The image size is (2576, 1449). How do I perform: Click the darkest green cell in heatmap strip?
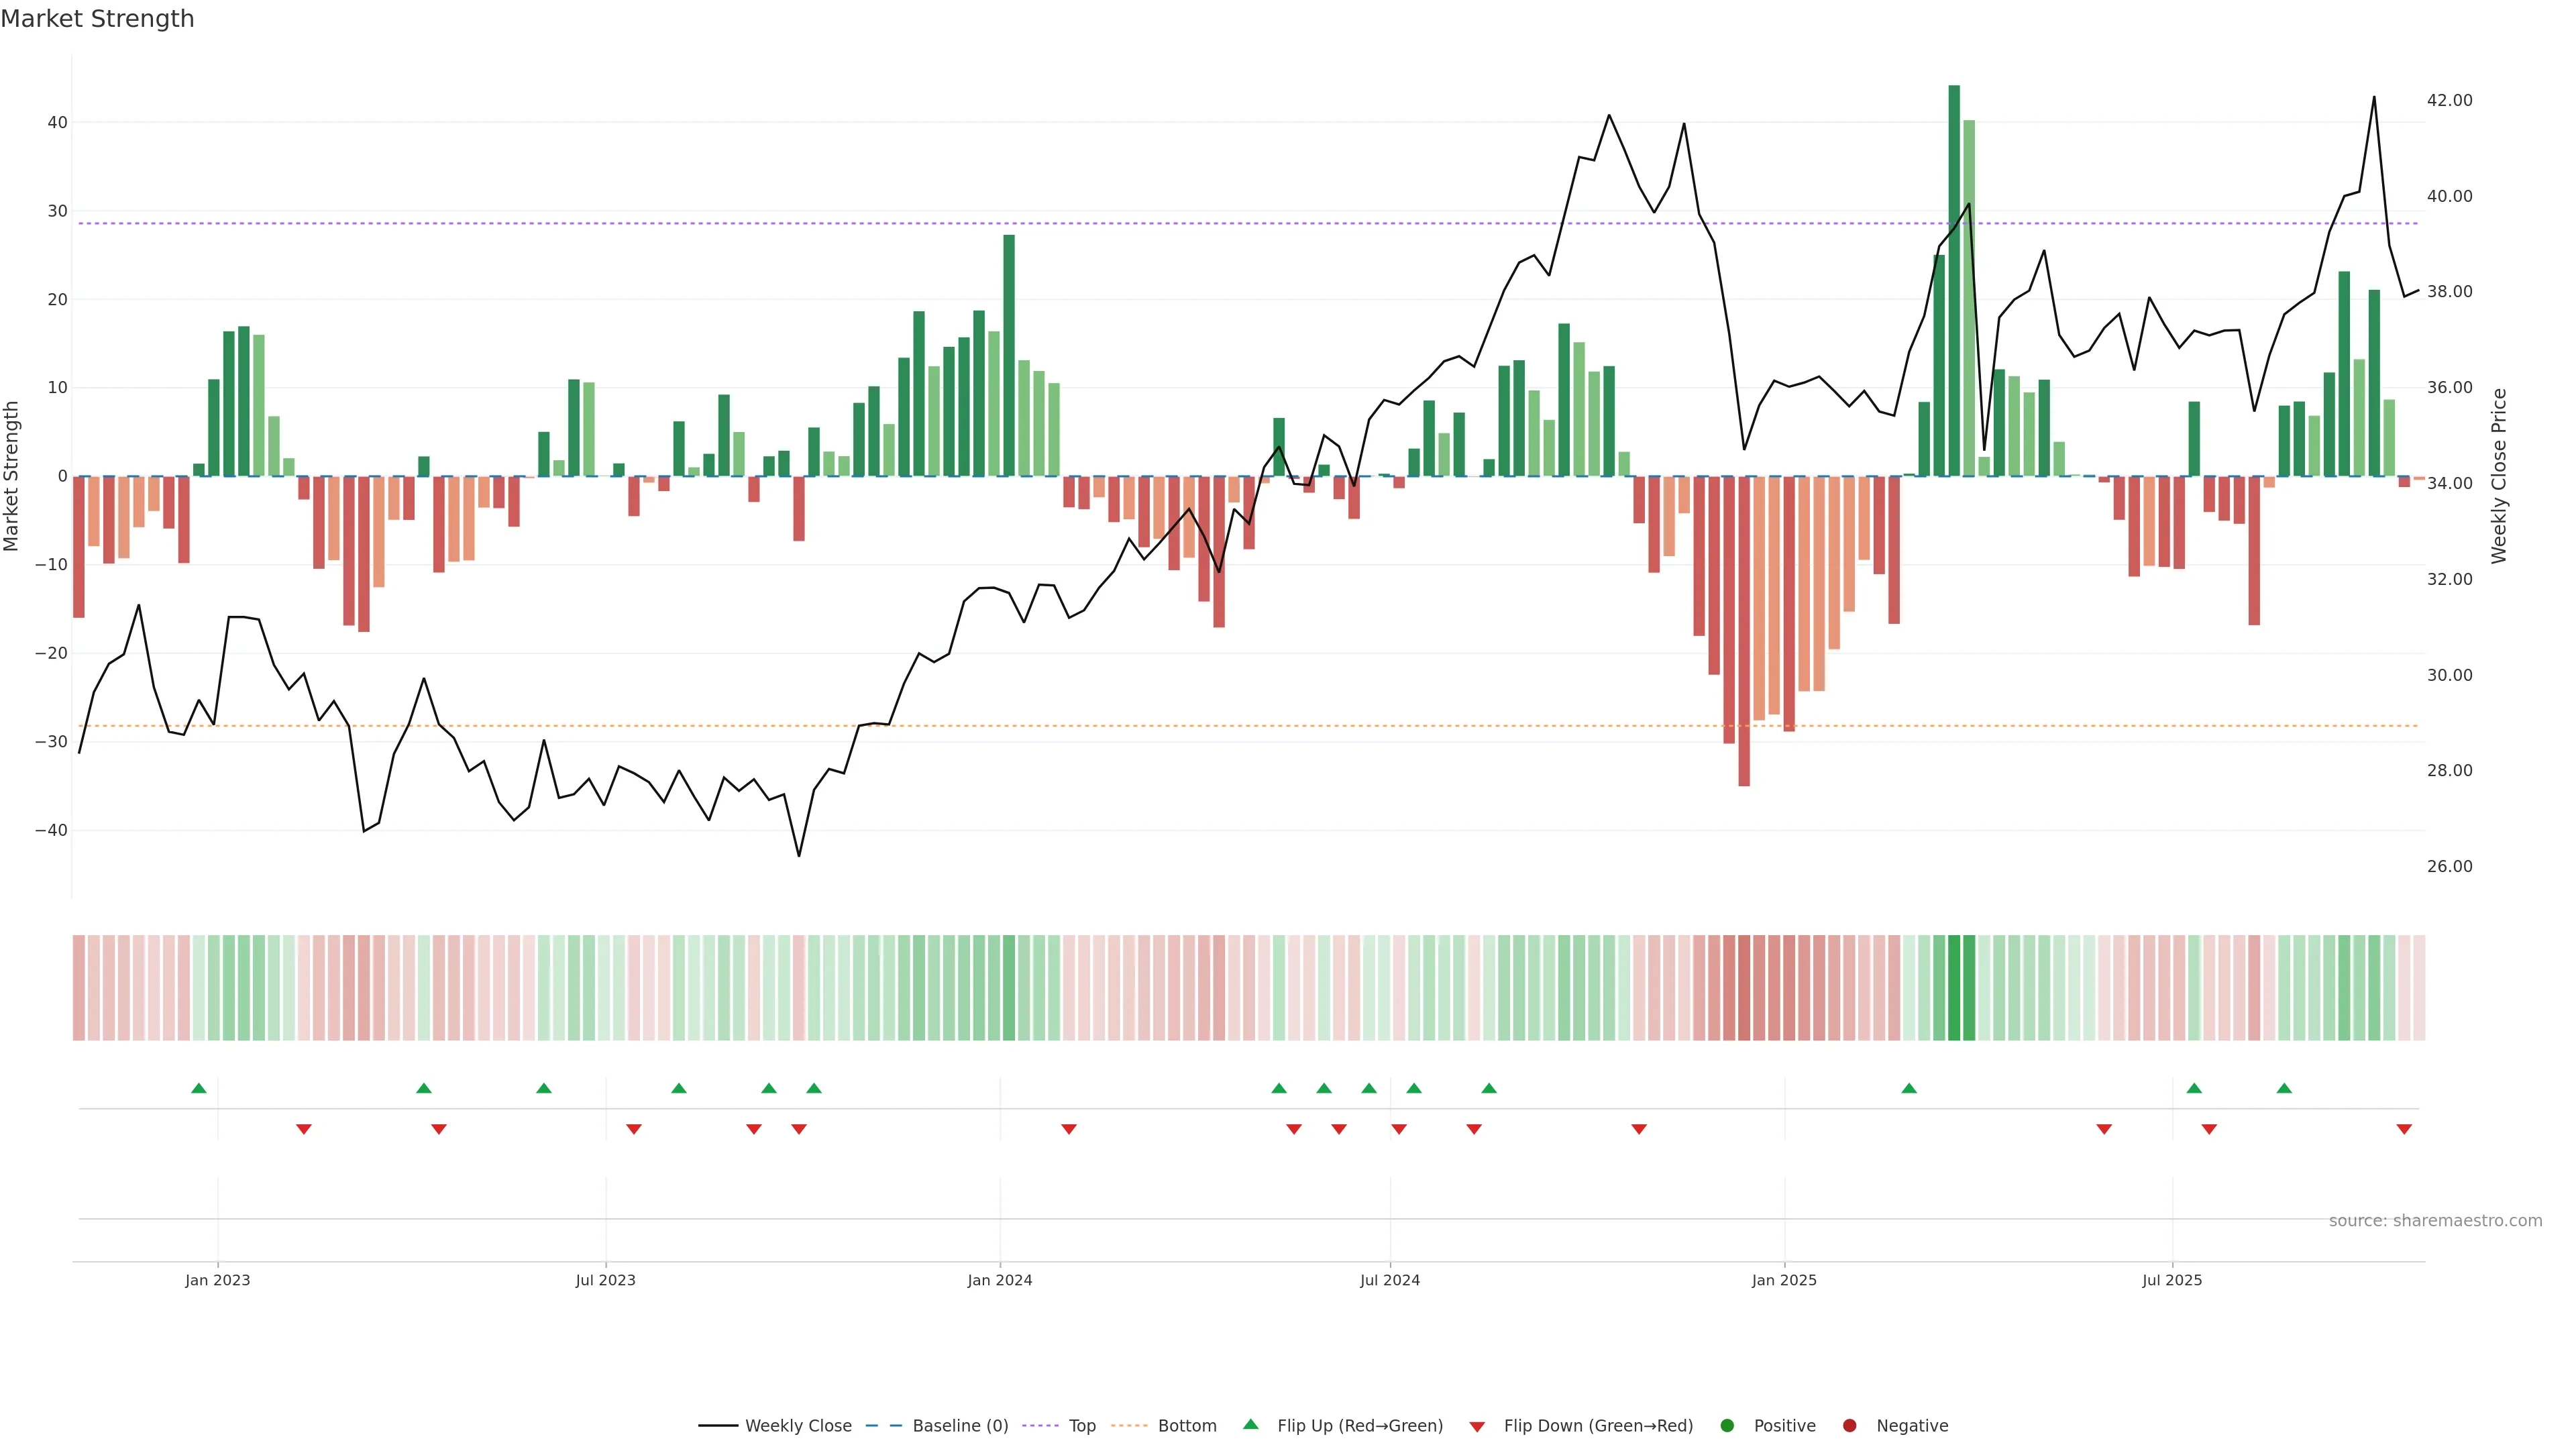(1954, 988)
